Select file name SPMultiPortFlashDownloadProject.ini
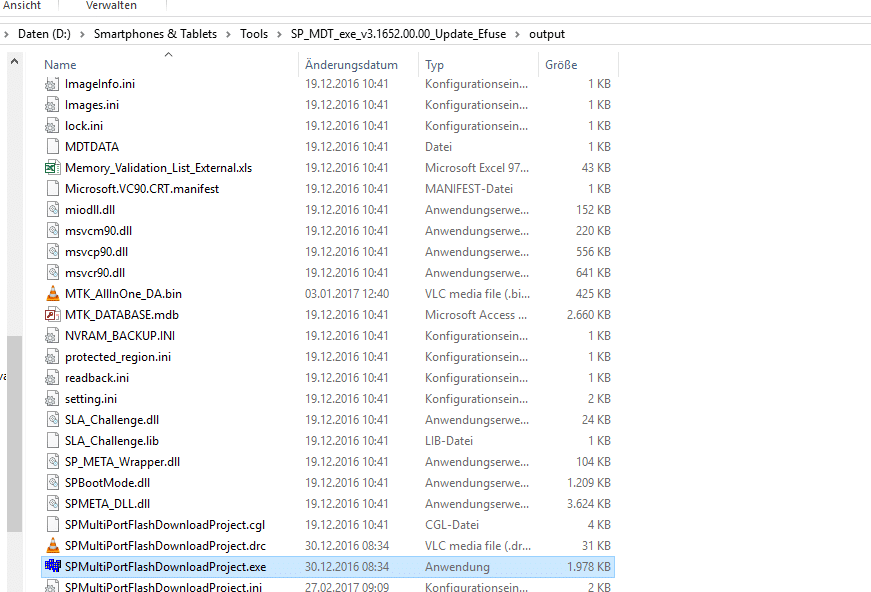871x592 pixels. click(163, 586)
